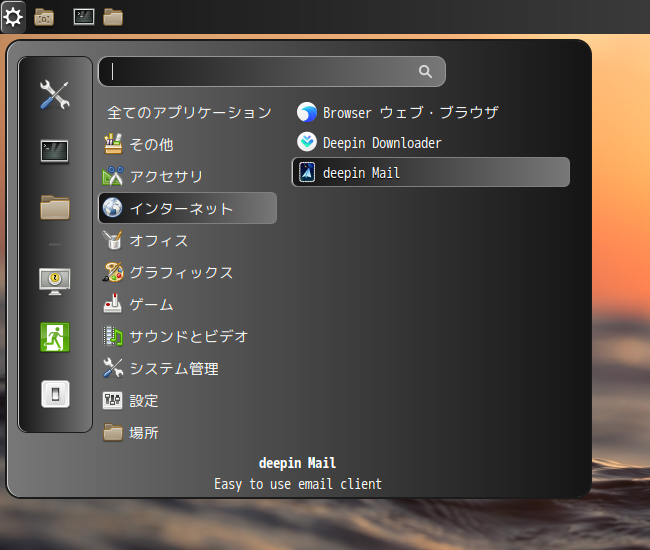Click the deepin Mail app icon

tap(307, 172)
